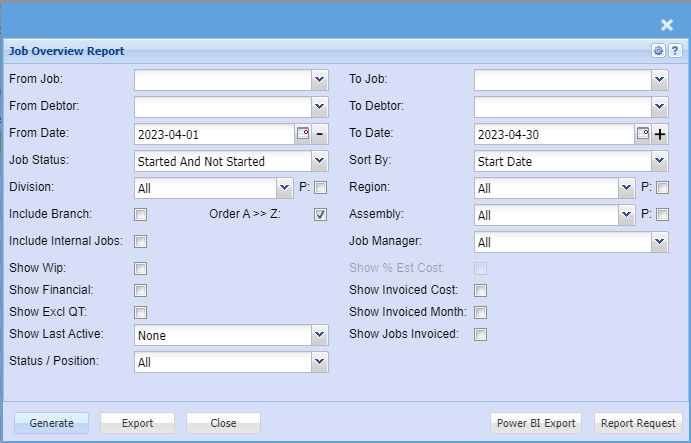Open the To Date calendar picker
691x443 pixels.
point(643,133)
